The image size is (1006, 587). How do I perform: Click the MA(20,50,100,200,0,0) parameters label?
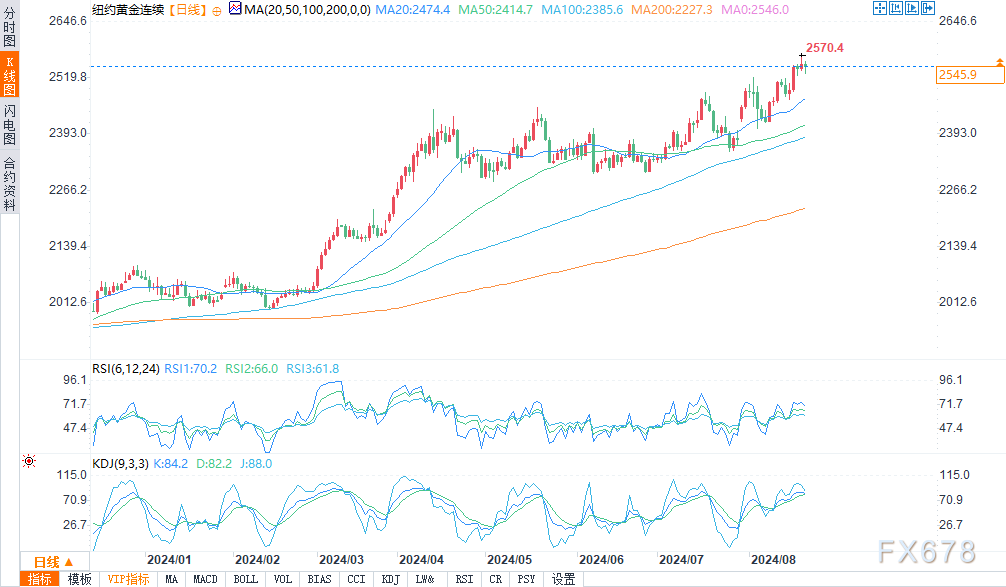(x=307, y=10)
